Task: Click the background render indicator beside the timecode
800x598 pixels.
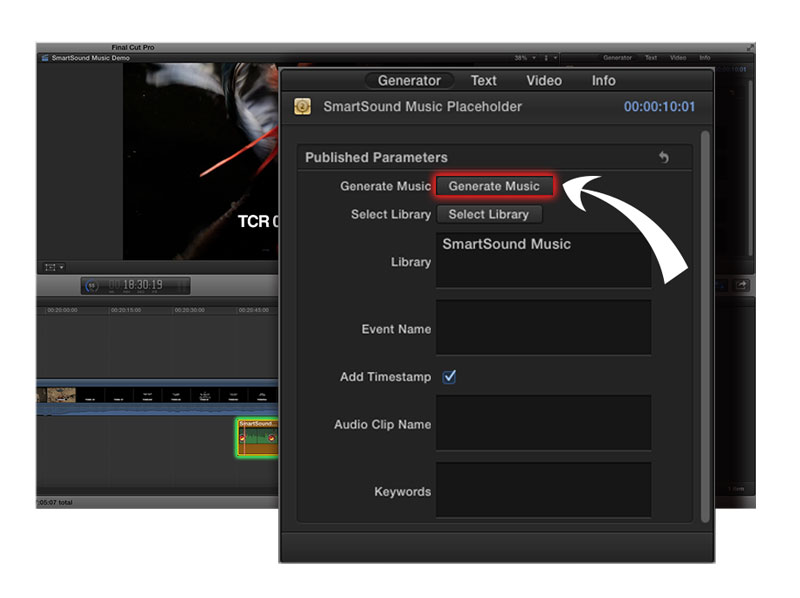Action: click(x=92, y=286)
